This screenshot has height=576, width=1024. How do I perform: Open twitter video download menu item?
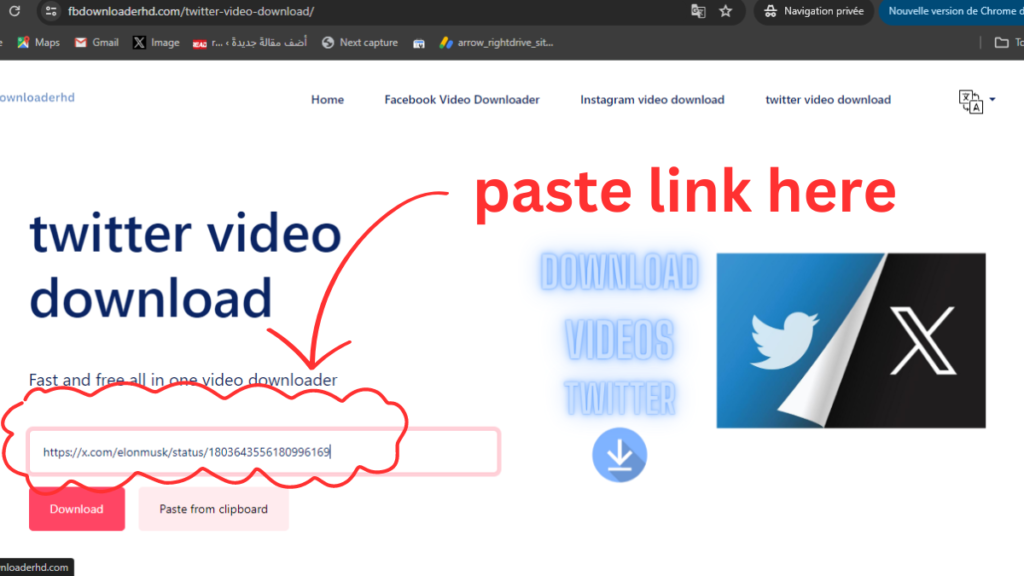click(x=827, y=99)
